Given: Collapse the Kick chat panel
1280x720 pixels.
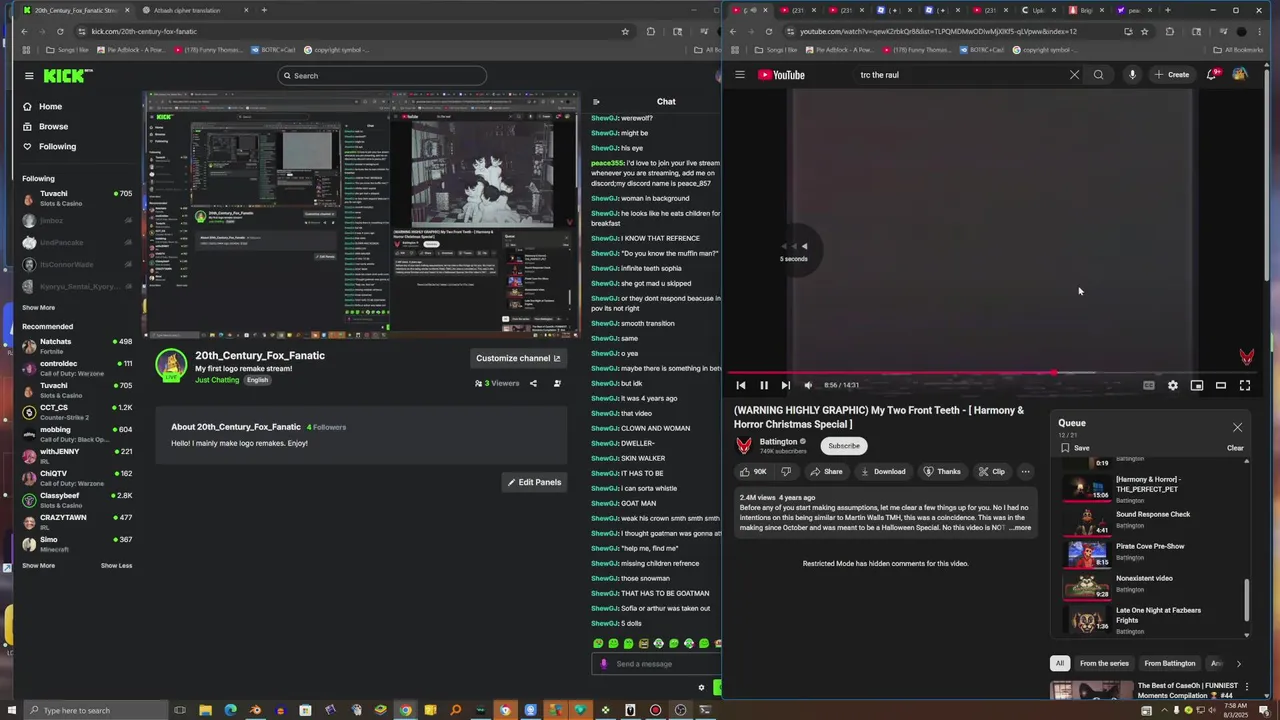Looking at the screenshot, I should (x=596, y=102).
